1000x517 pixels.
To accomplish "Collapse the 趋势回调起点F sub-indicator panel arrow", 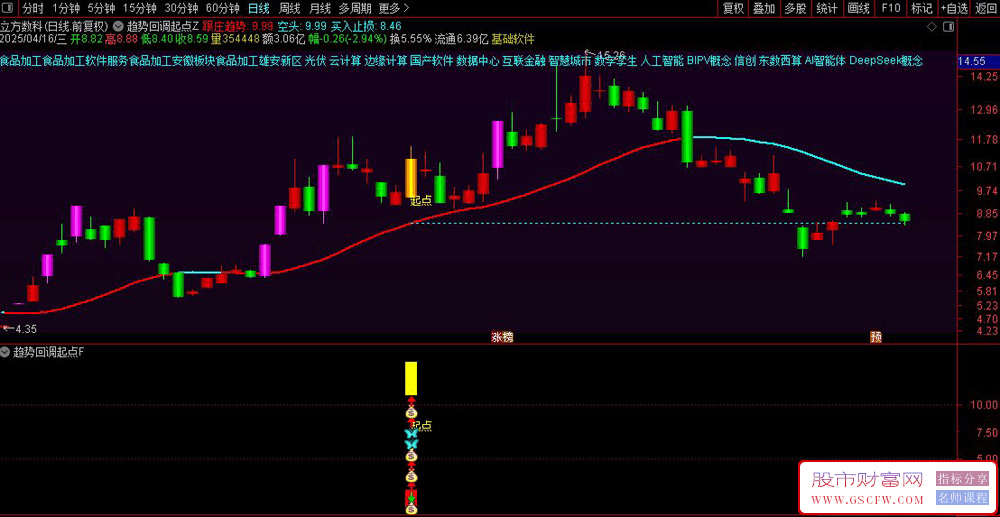I will pos(6,353).
